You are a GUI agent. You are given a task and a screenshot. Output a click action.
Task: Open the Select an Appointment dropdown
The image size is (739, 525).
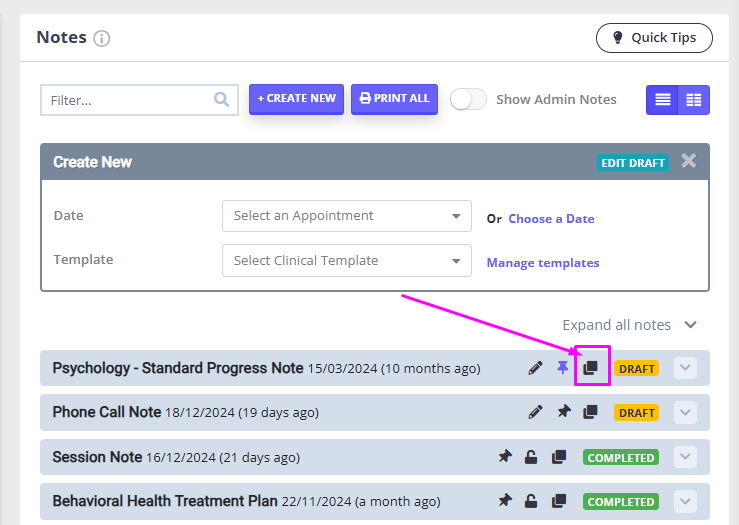(x=346, y=216)
